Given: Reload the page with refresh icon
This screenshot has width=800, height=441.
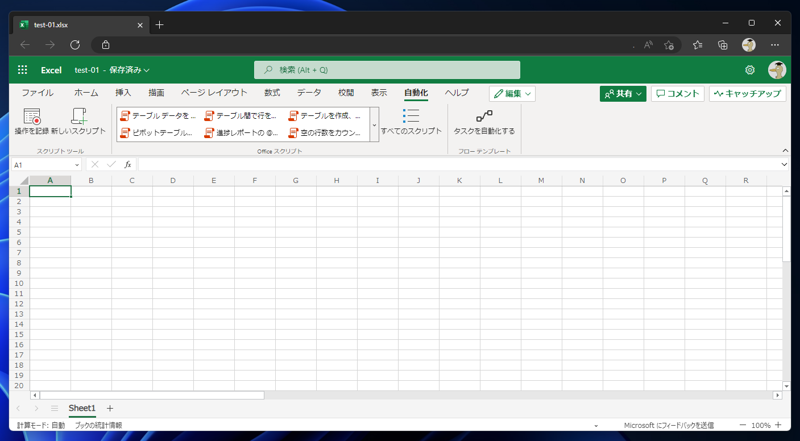Looking at the screenshot, I should point(75,45).
